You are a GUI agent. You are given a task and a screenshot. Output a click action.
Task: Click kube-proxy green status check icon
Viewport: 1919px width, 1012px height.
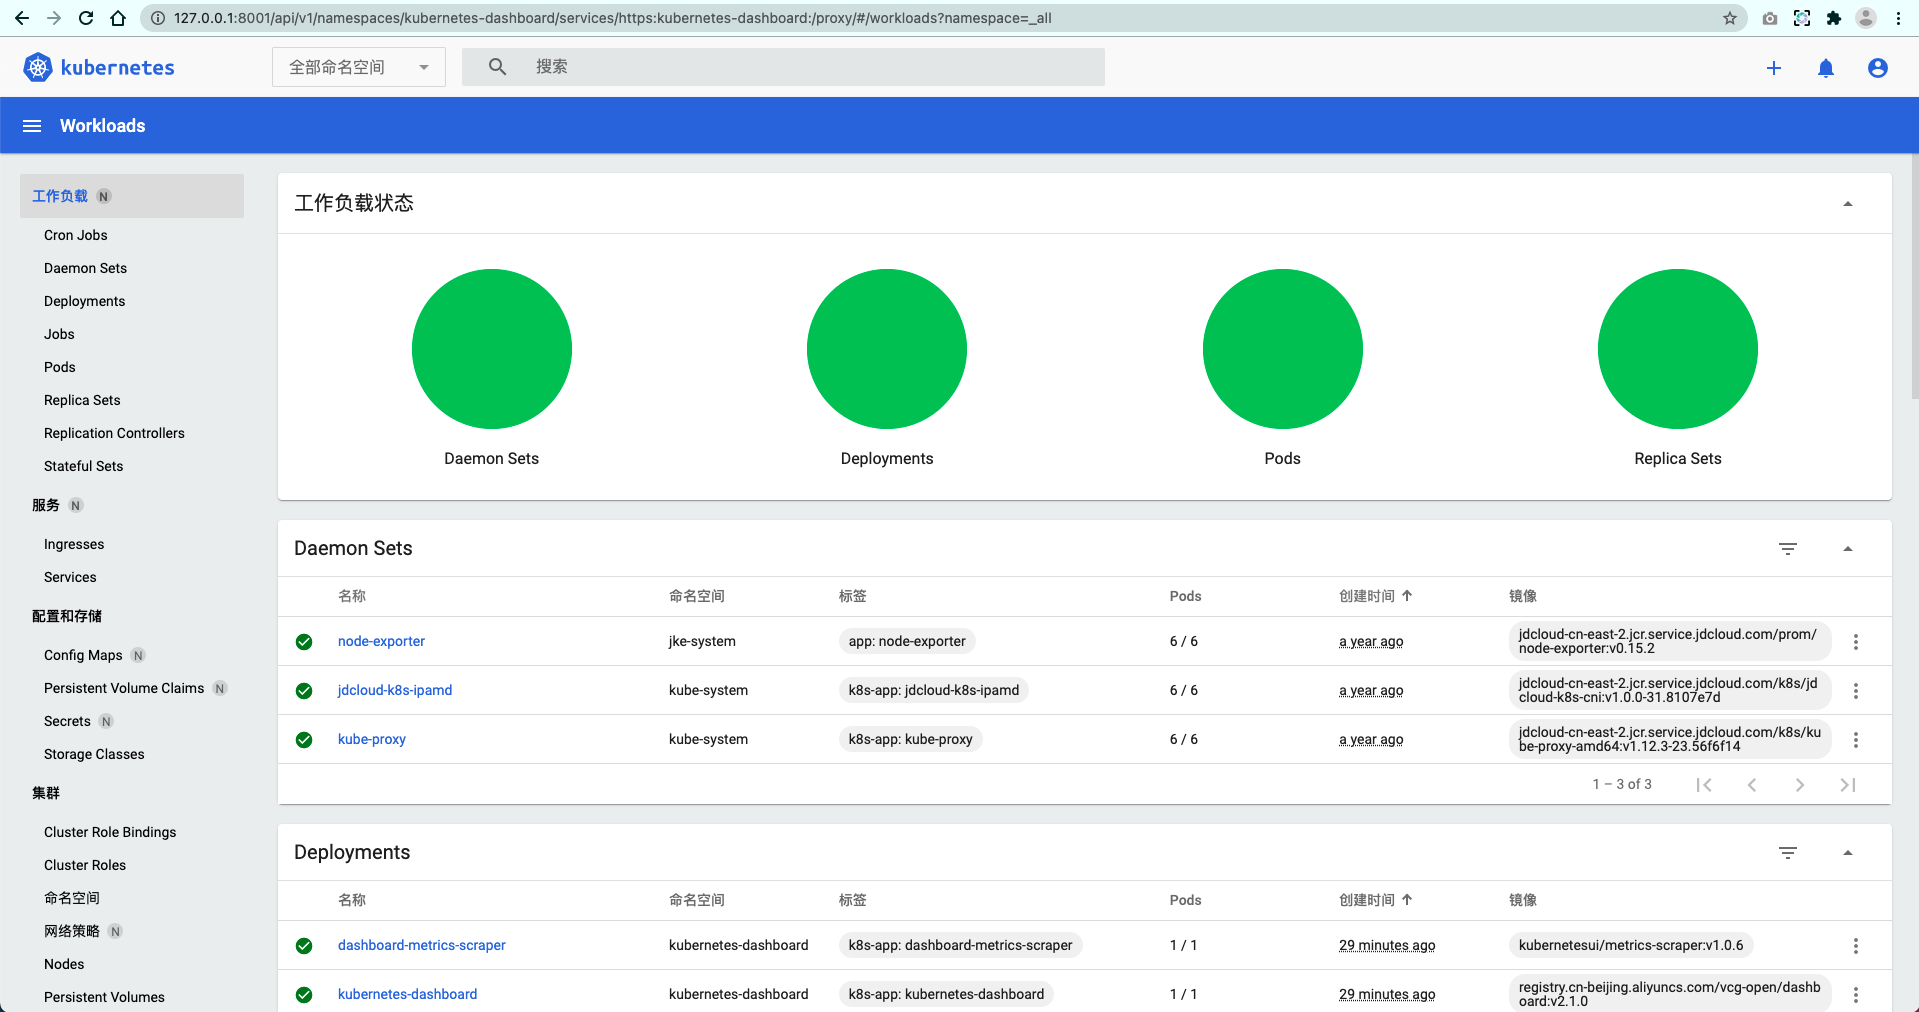click(304, 740)
